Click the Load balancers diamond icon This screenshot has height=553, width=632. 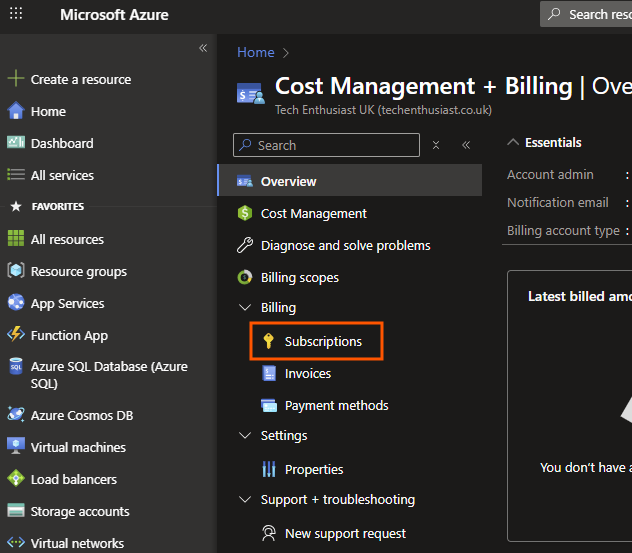[16, 478]
